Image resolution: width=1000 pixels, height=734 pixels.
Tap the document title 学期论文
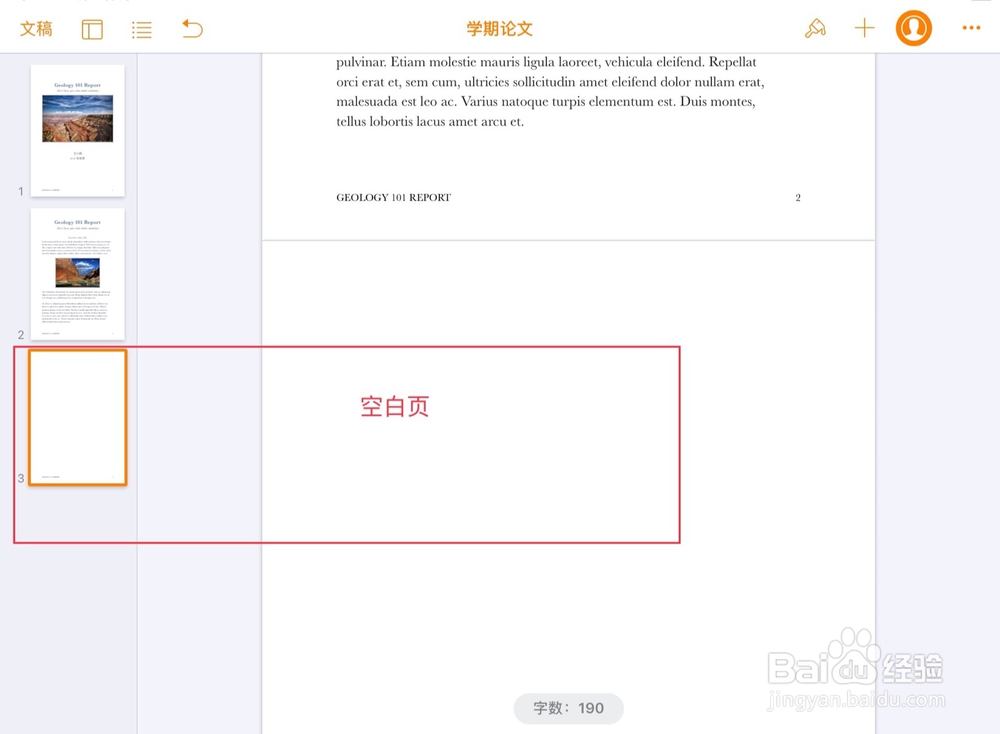pyautogui.click(x=498, y=28)
